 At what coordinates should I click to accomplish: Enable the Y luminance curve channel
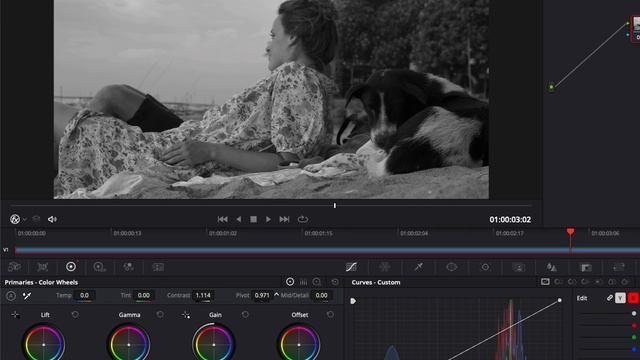620,298
